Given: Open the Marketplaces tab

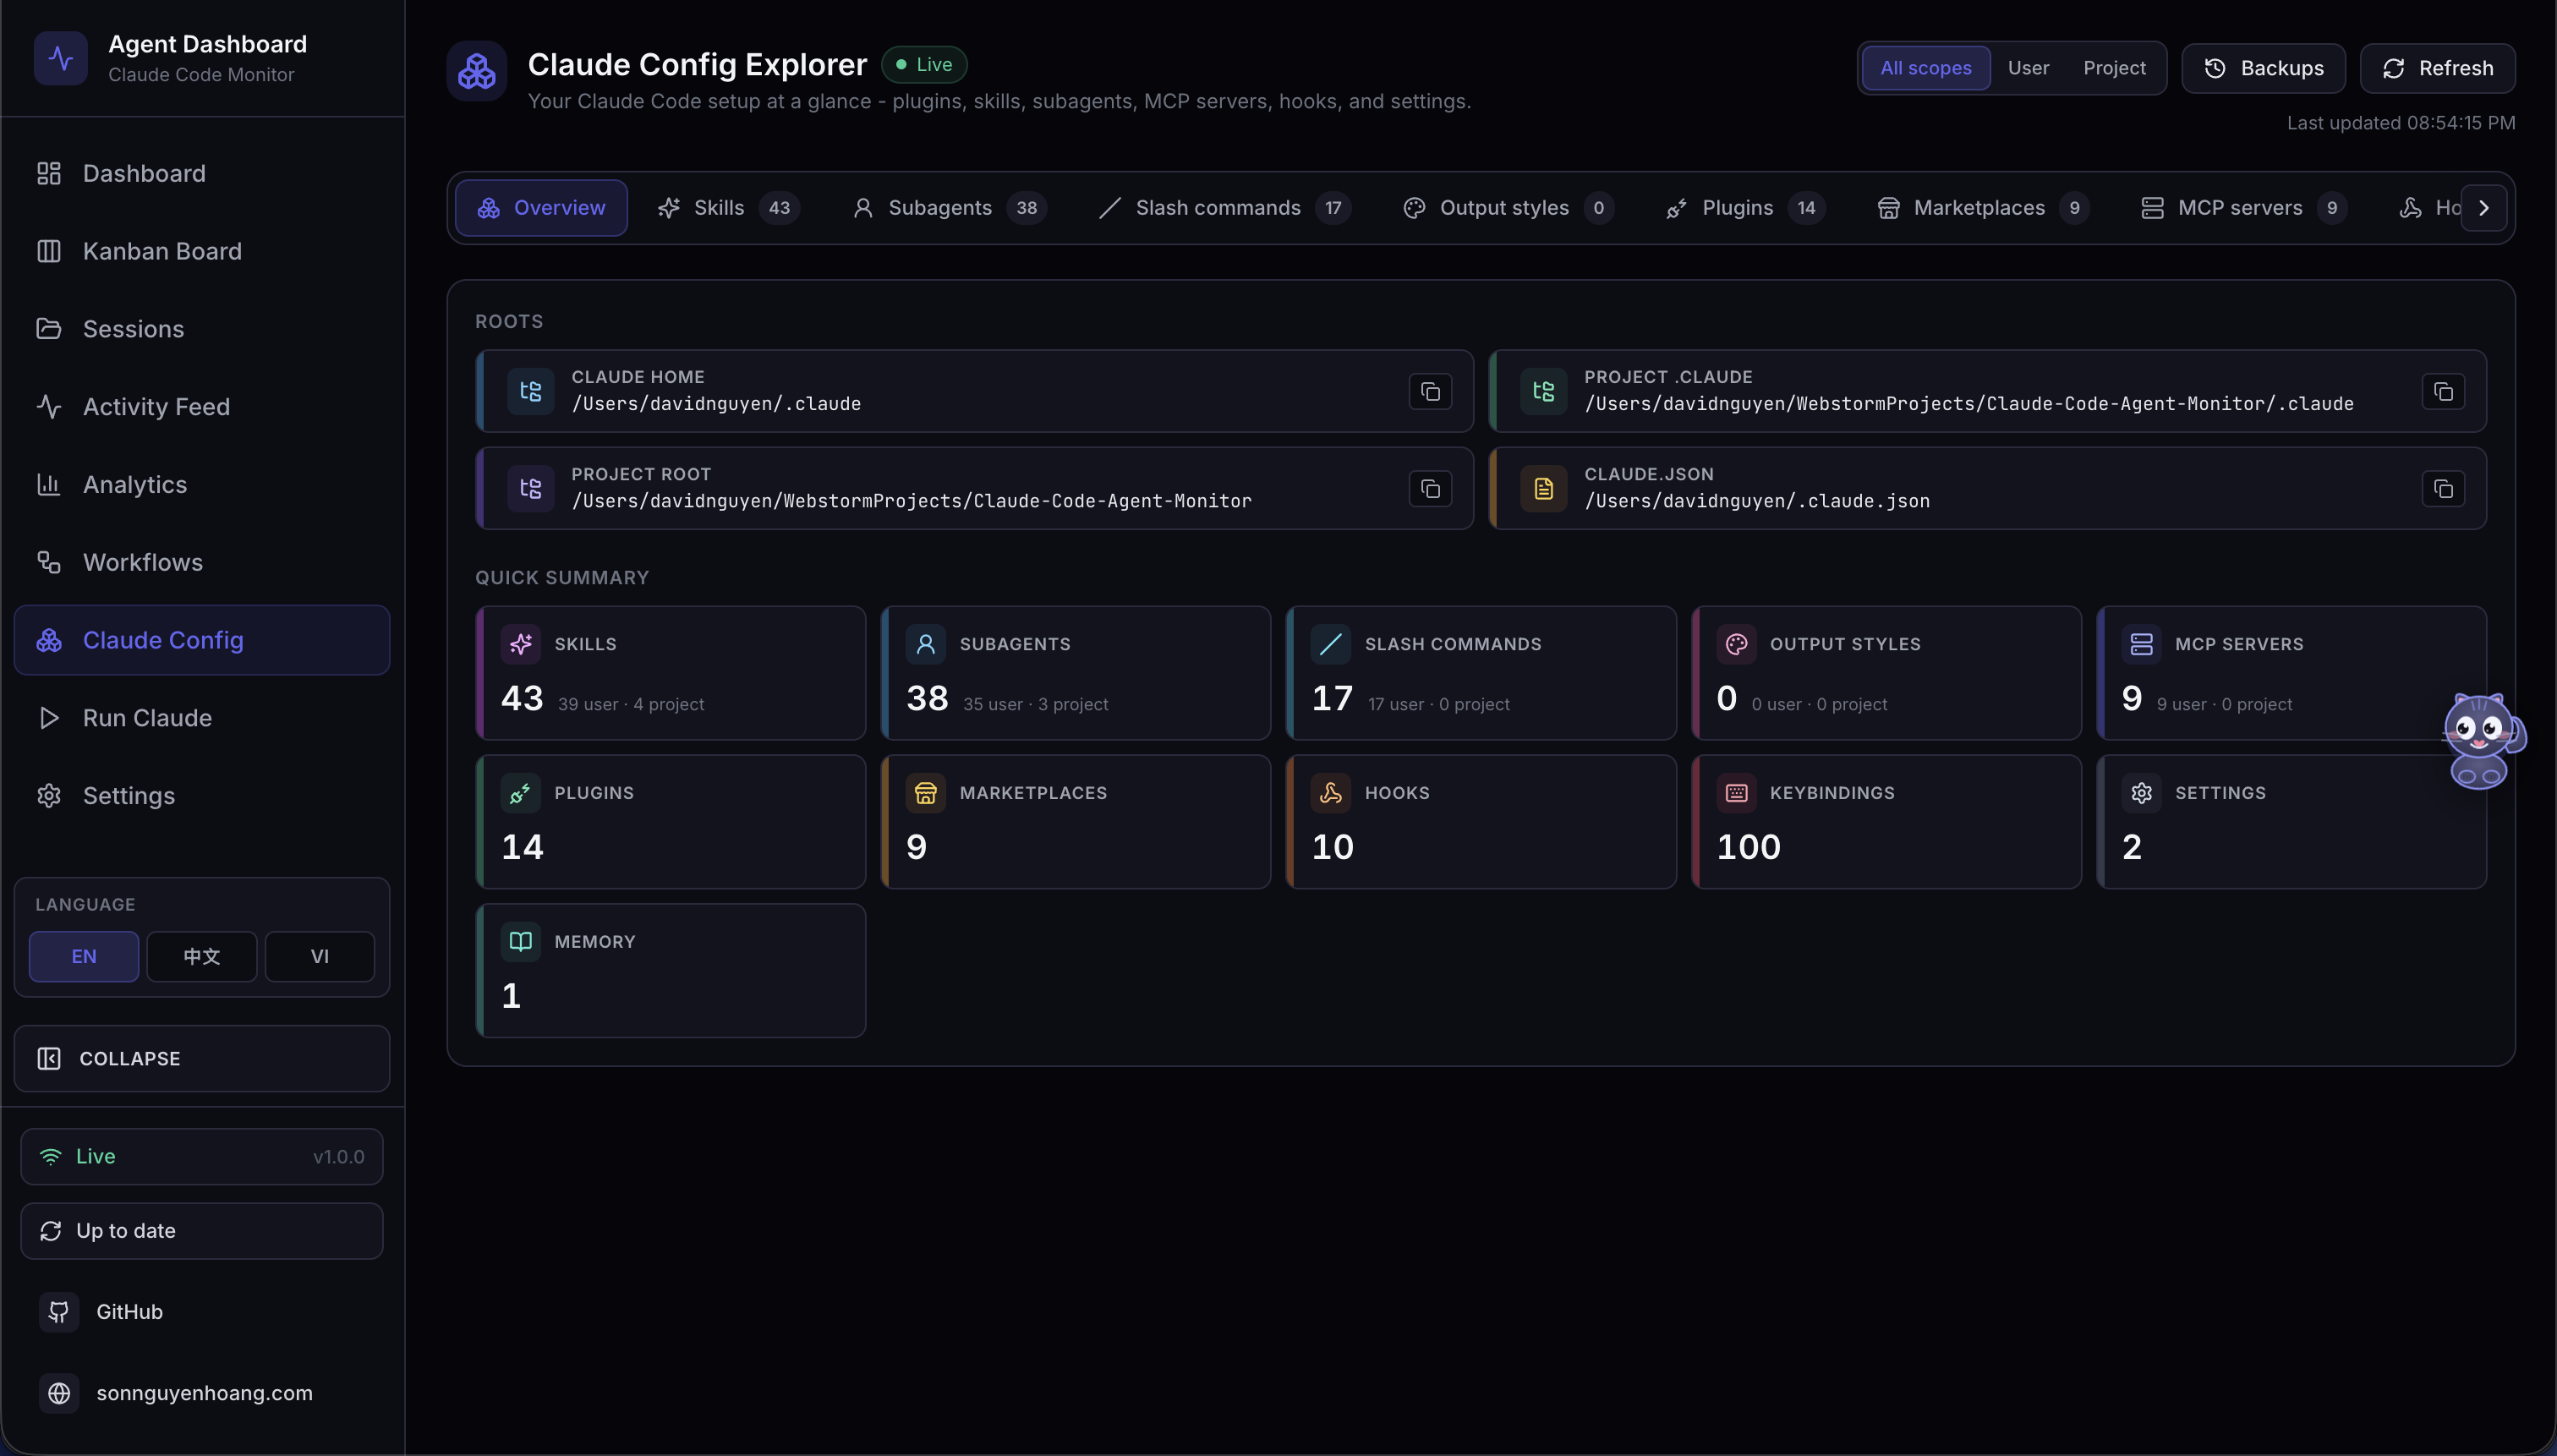Looking at the screenshot, I should (1983, 208).
